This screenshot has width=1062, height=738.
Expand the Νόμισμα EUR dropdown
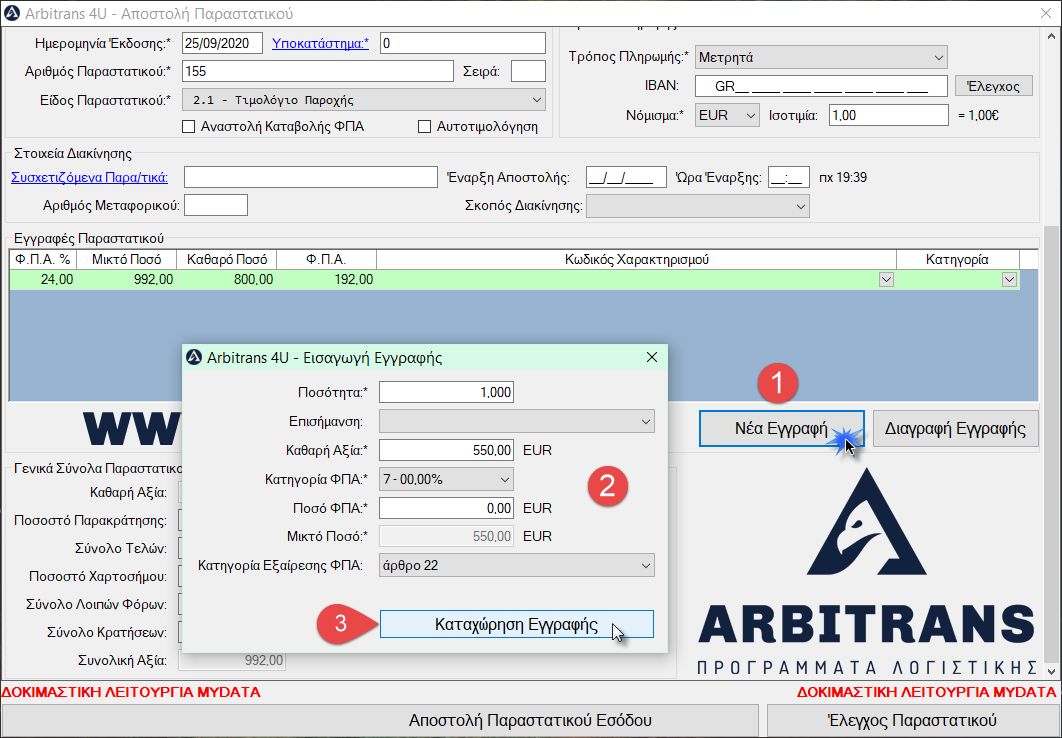click(x=727, y=116)
